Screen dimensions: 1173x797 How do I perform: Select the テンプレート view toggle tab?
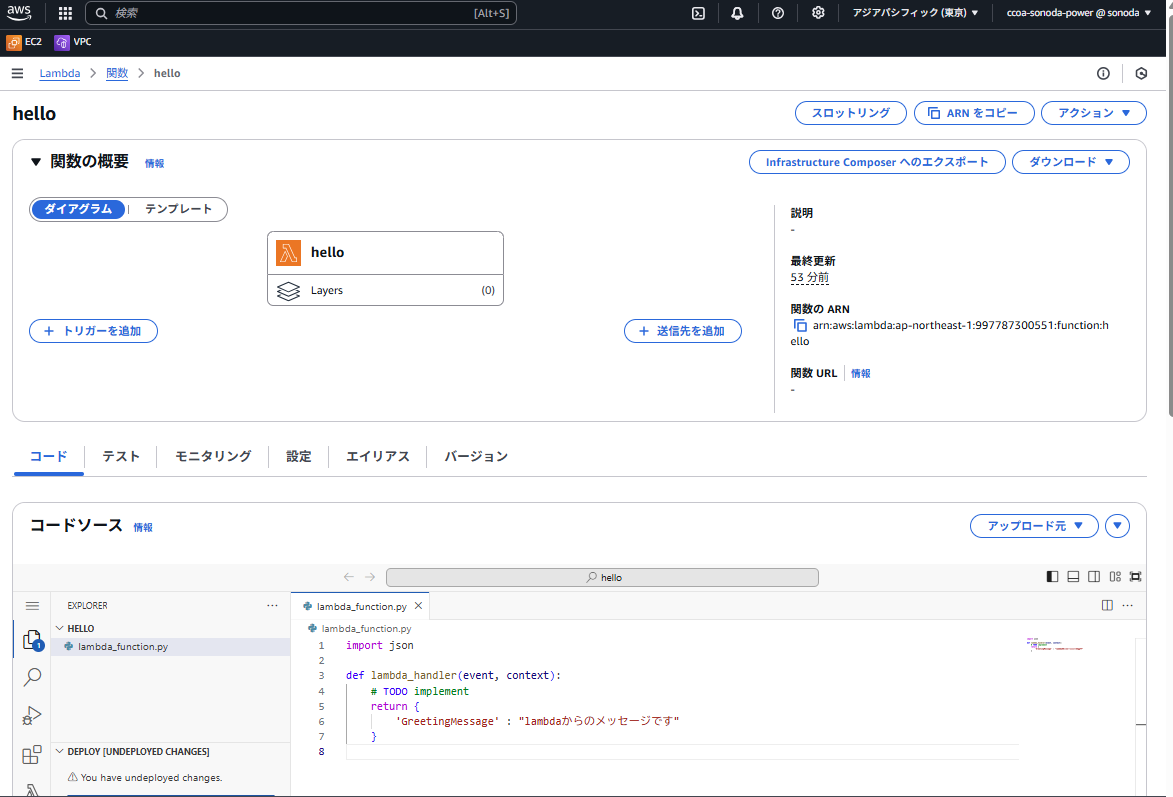pos(180,209)
